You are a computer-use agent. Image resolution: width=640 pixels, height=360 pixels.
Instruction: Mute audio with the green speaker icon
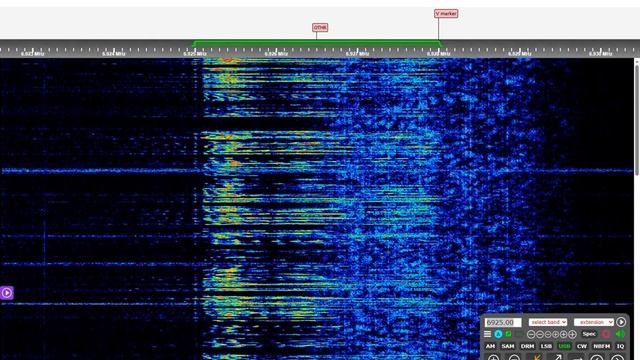point(620,334)
